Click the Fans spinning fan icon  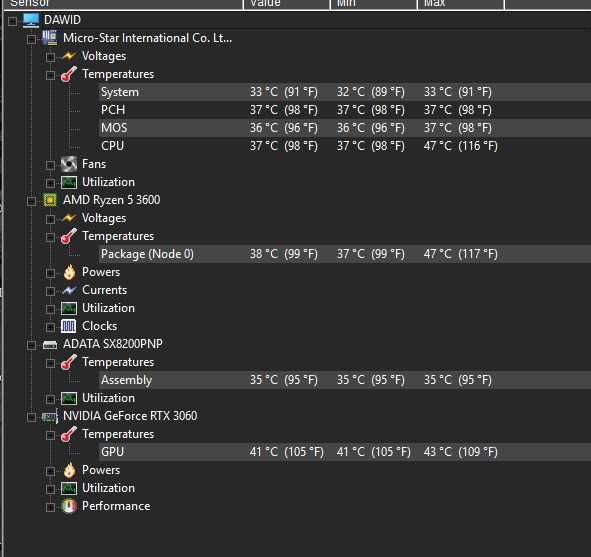point(69,164)
